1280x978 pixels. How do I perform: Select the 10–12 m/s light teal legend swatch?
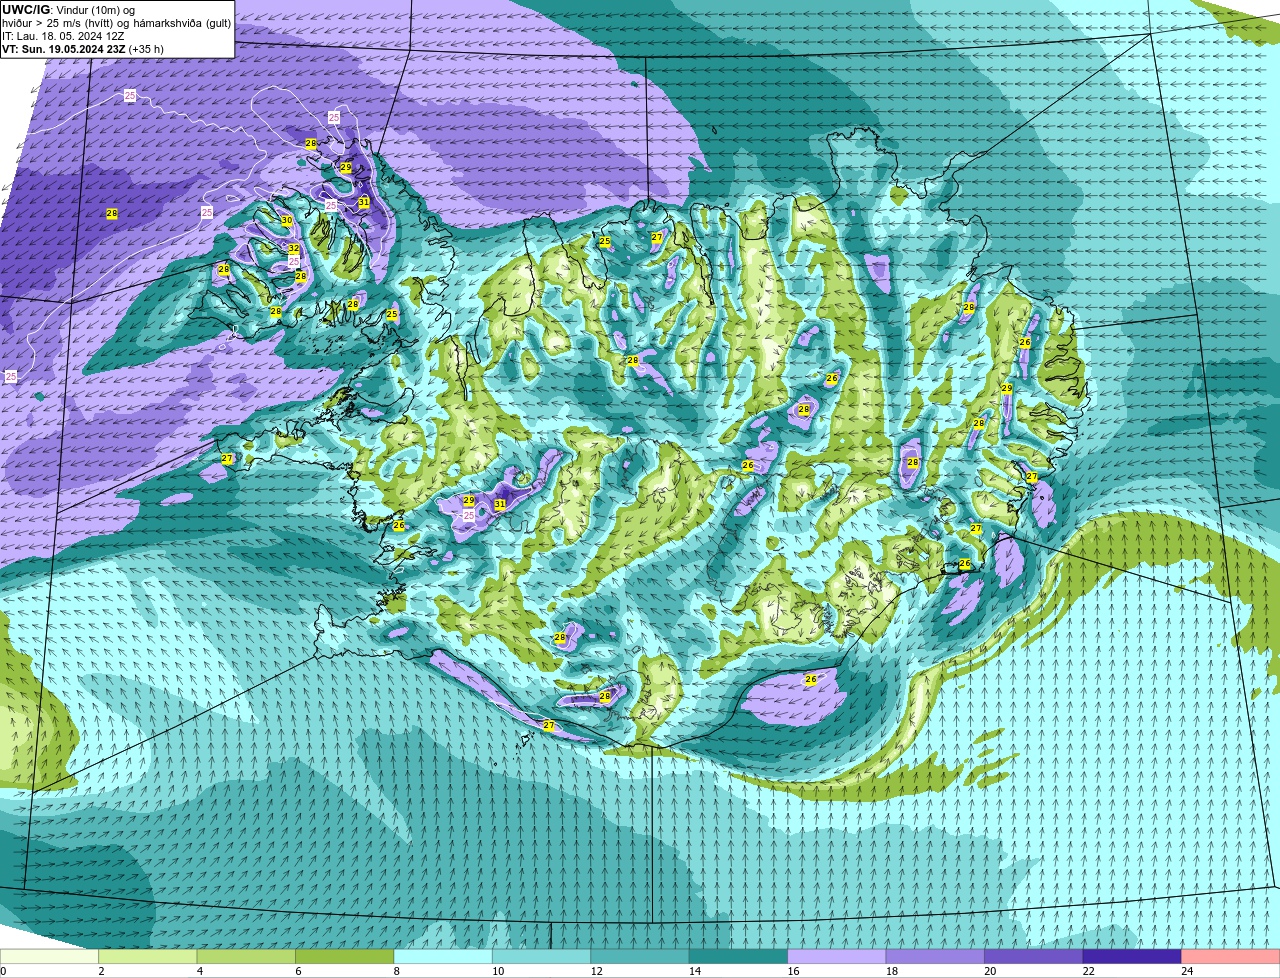[542, 957]
